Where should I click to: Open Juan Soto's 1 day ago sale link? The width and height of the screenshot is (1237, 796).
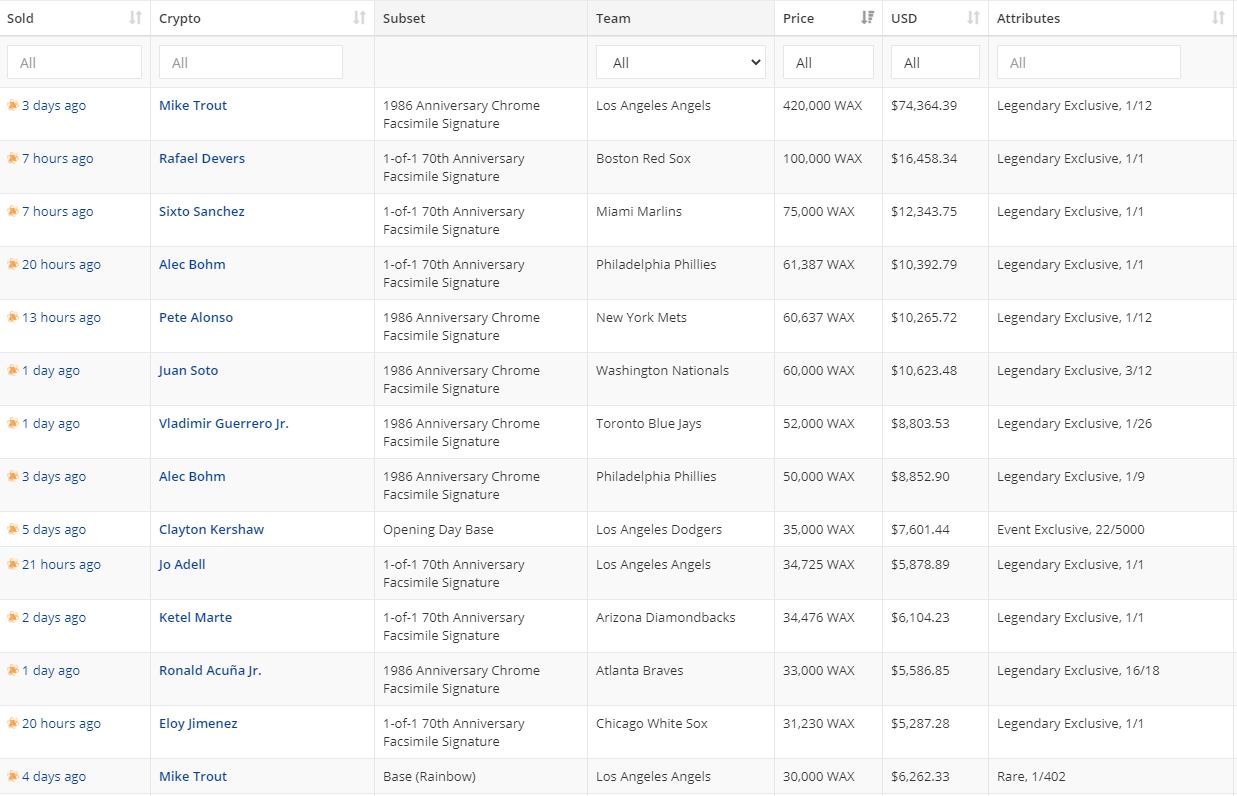[50, 370]
